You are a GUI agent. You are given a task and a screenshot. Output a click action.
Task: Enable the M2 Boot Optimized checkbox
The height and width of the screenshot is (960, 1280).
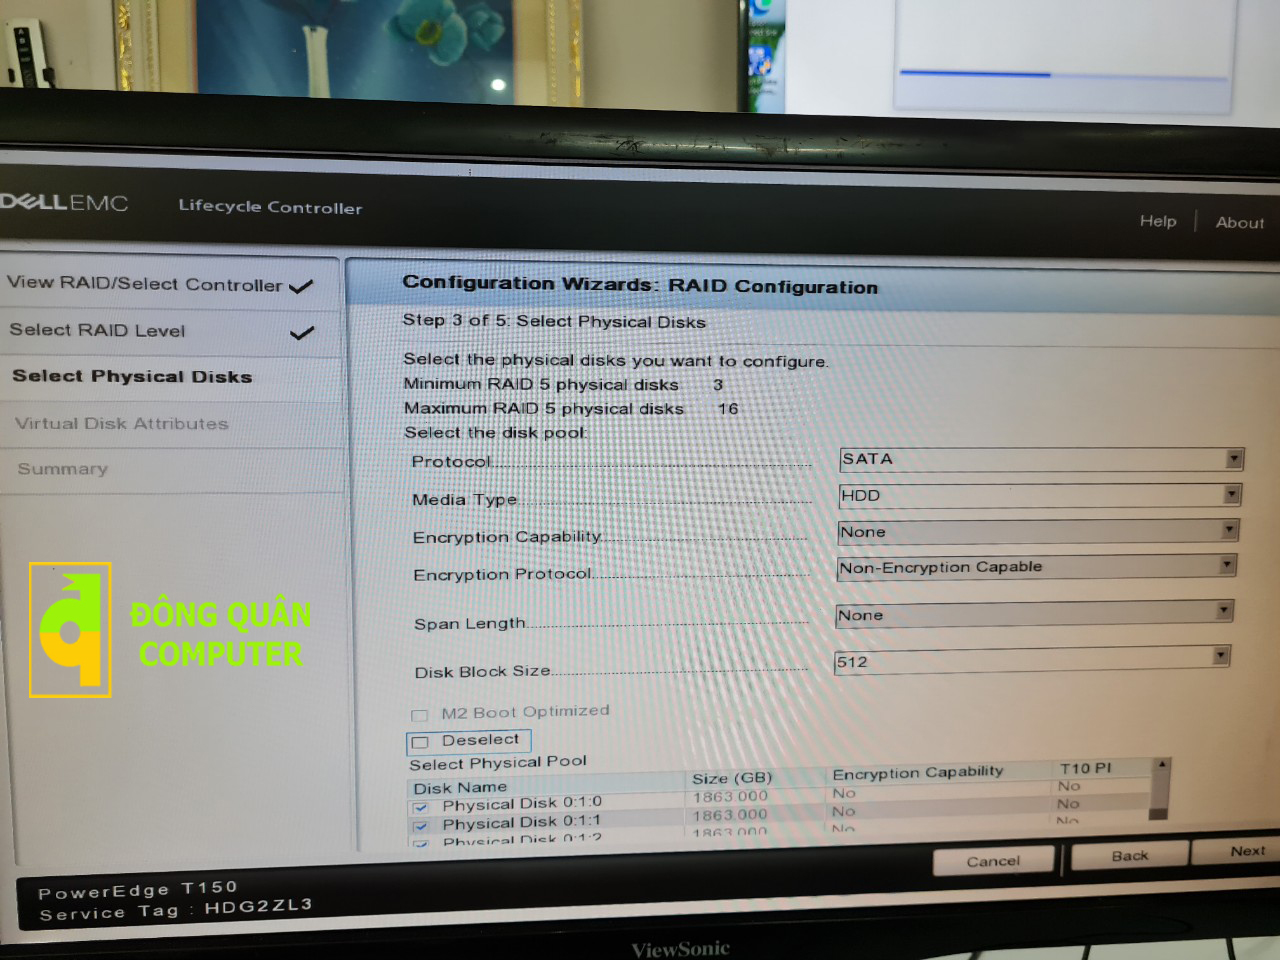coord(420,715)
